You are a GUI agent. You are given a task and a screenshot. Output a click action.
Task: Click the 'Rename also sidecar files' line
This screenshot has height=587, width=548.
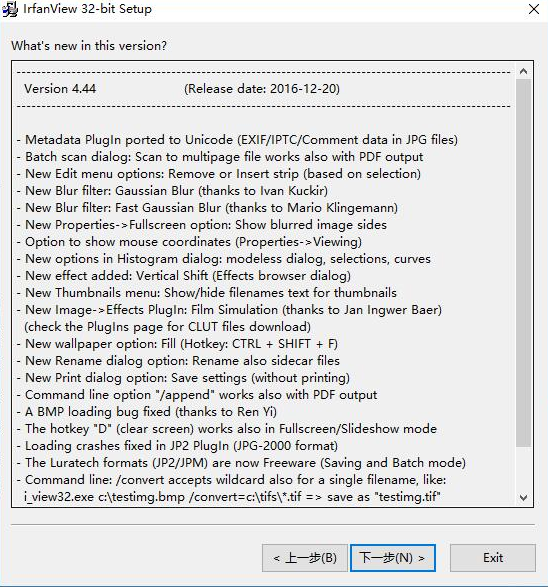[178, 361]
